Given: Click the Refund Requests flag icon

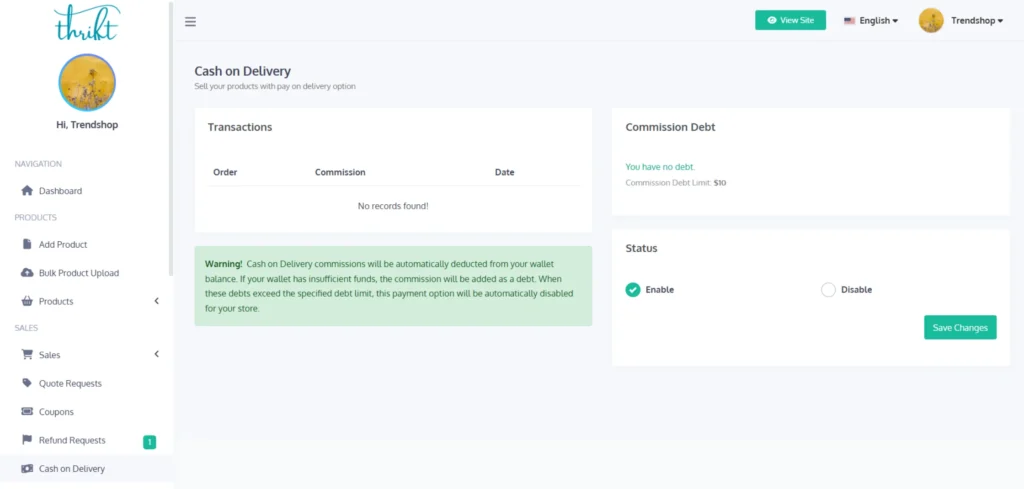Looking at the screenshot, I should tap(27, 441).
